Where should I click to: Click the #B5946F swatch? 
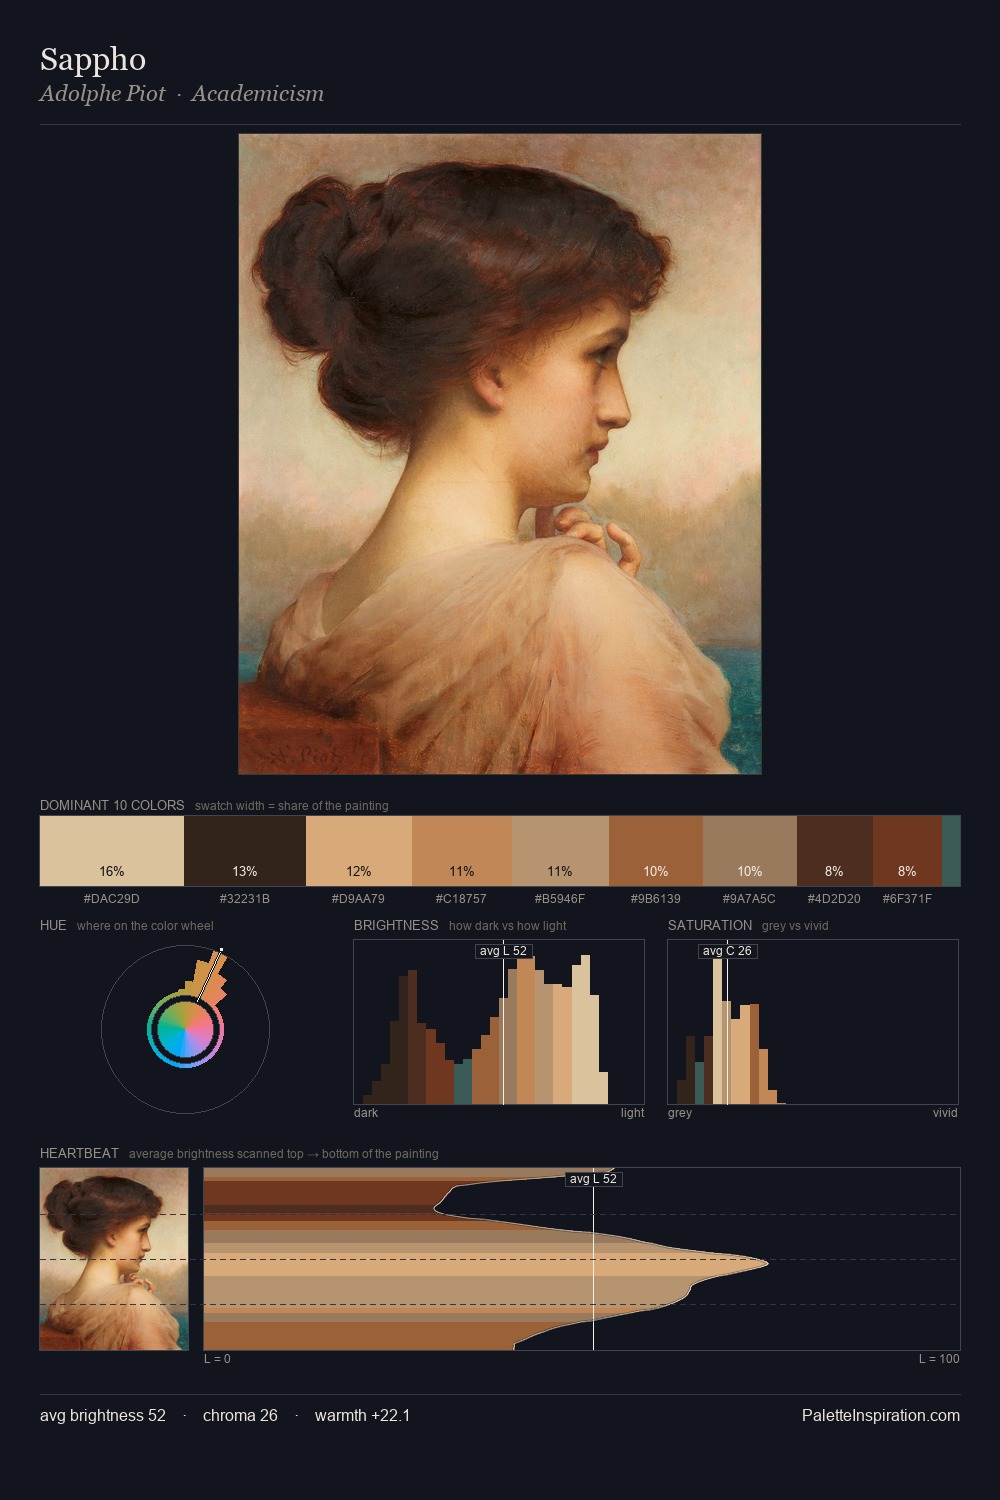[x=560, y=851]
